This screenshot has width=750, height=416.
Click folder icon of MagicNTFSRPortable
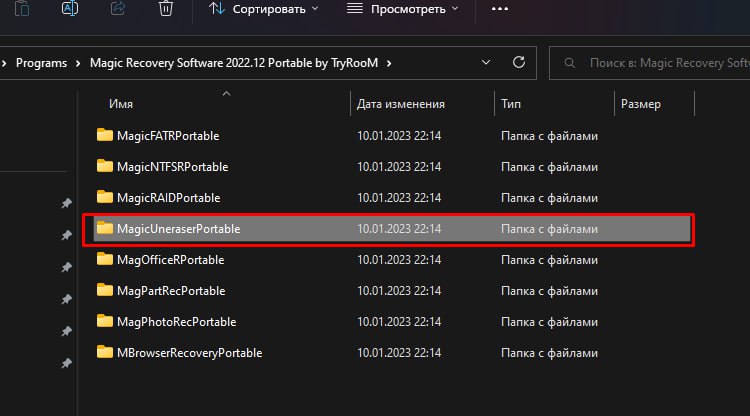point(105,166)
